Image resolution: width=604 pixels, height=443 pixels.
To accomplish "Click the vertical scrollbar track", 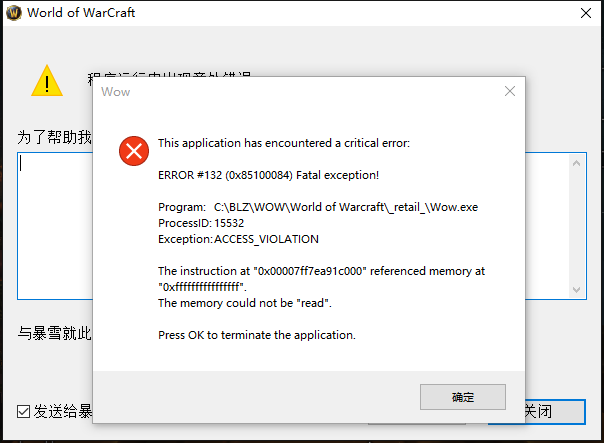I will click(578, 225).
